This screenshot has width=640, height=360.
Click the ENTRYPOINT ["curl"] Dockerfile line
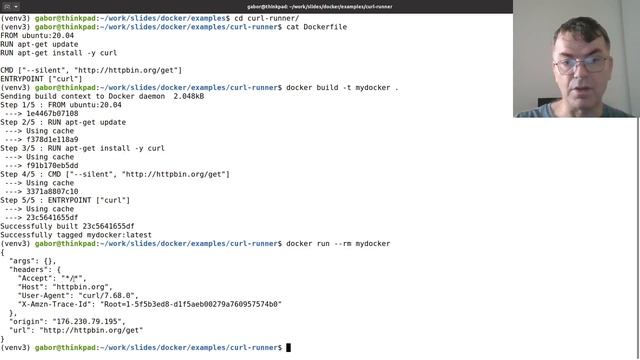click(x=41, y=79)
